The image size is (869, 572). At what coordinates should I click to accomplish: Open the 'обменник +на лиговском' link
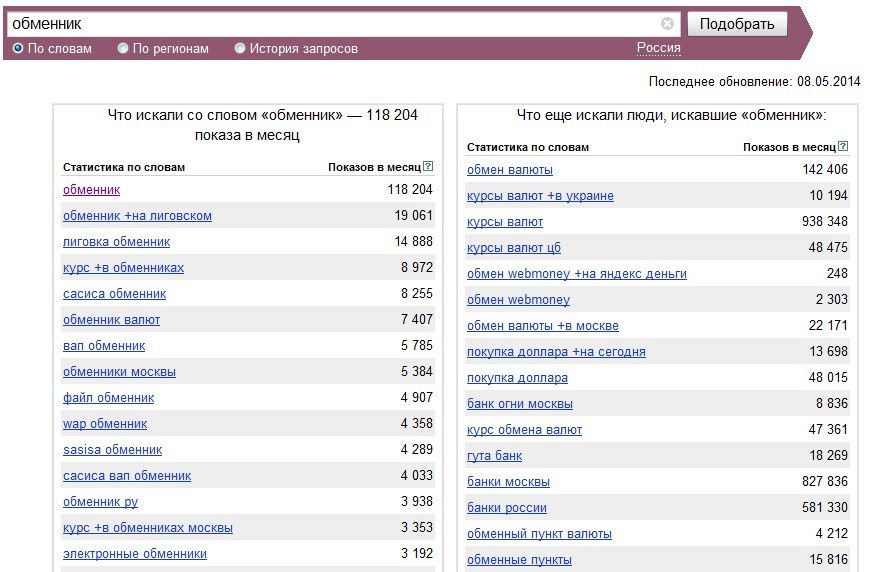point(137,216)
